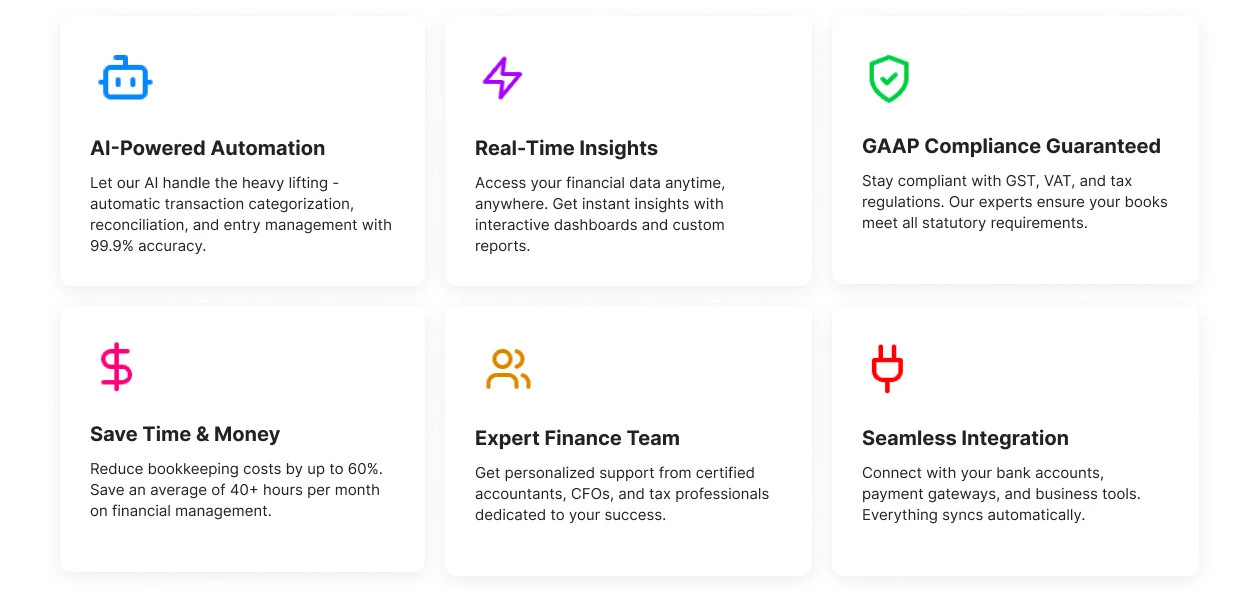Click the pink dollar sign icon
This screenshot has width=1260, height=600.
point(117,366)
